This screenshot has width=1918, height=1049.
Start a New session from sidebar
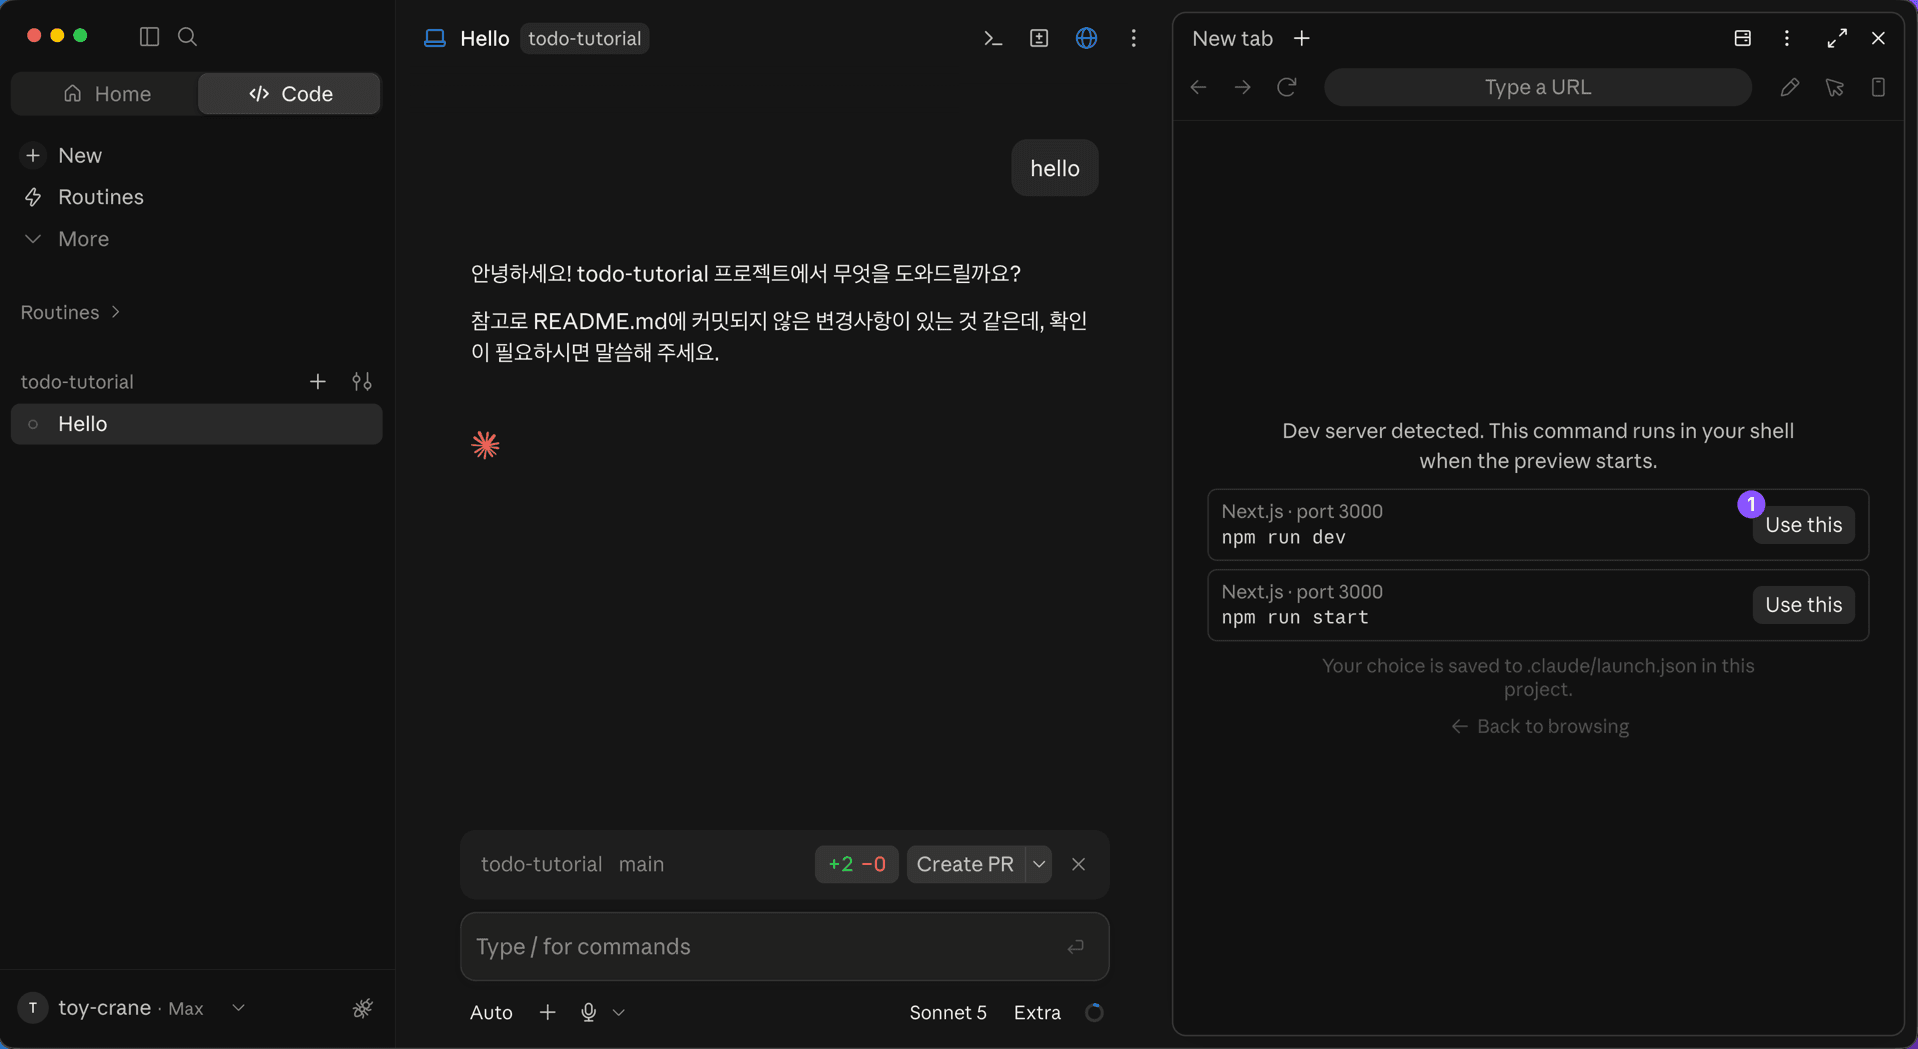[x=80, y=155]
